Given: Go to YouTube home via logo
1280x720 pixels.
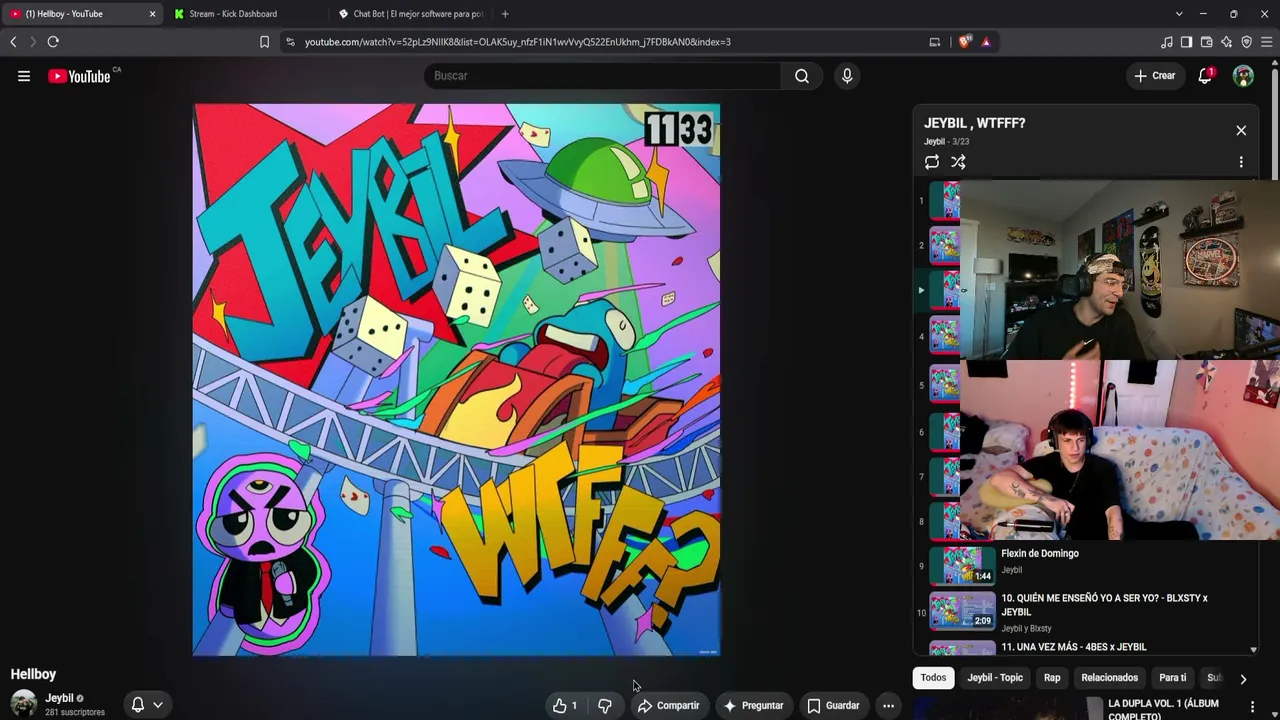Looking at the screenshot, I should 79,76.
